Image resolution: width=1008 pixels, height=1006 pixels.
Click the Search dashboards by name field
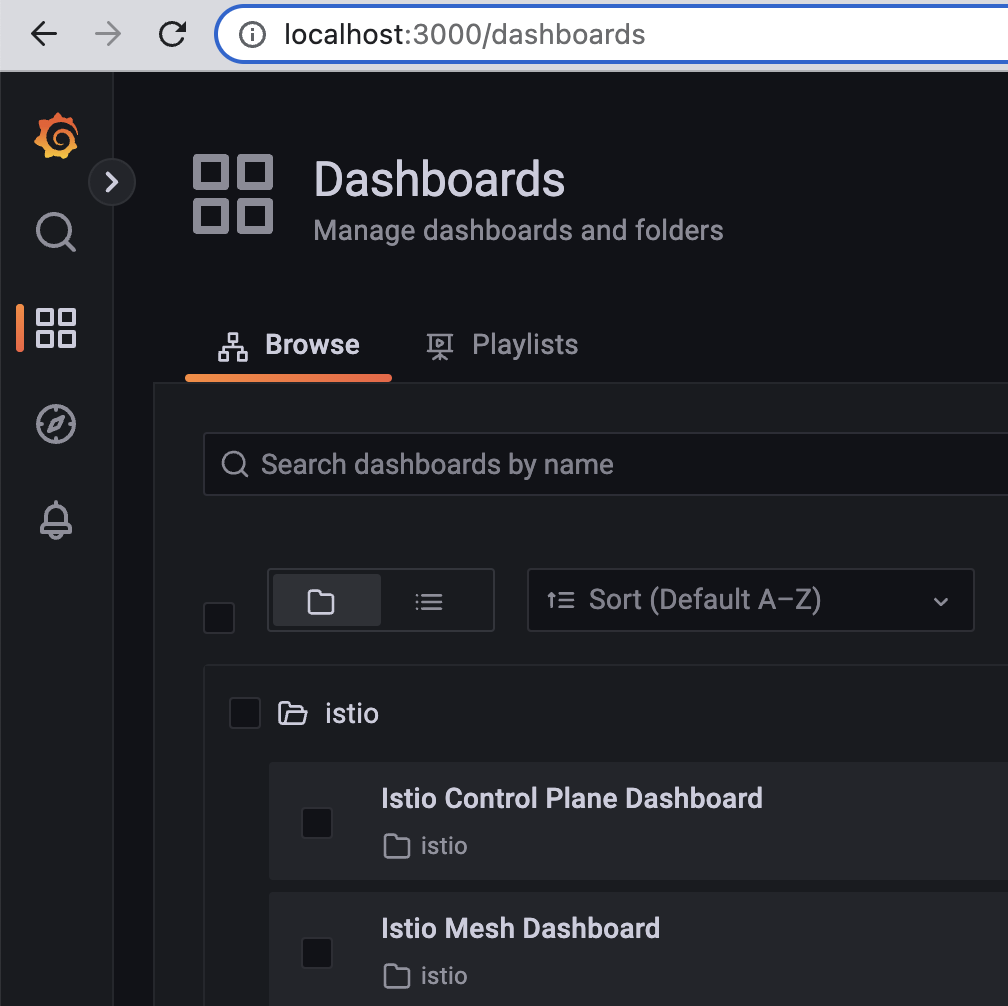tap(606, 464)
